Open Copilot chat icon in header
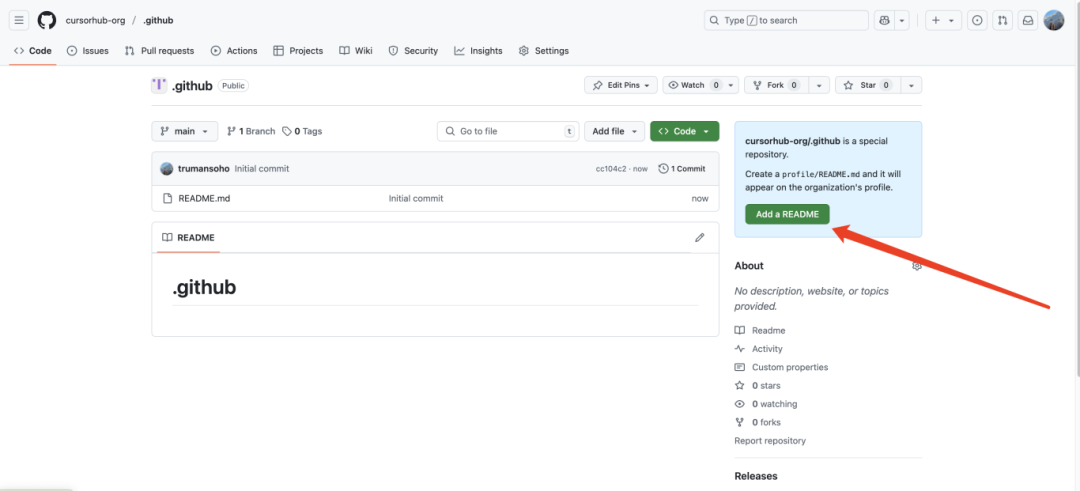 pyautogui.click(x=884, y=20)
